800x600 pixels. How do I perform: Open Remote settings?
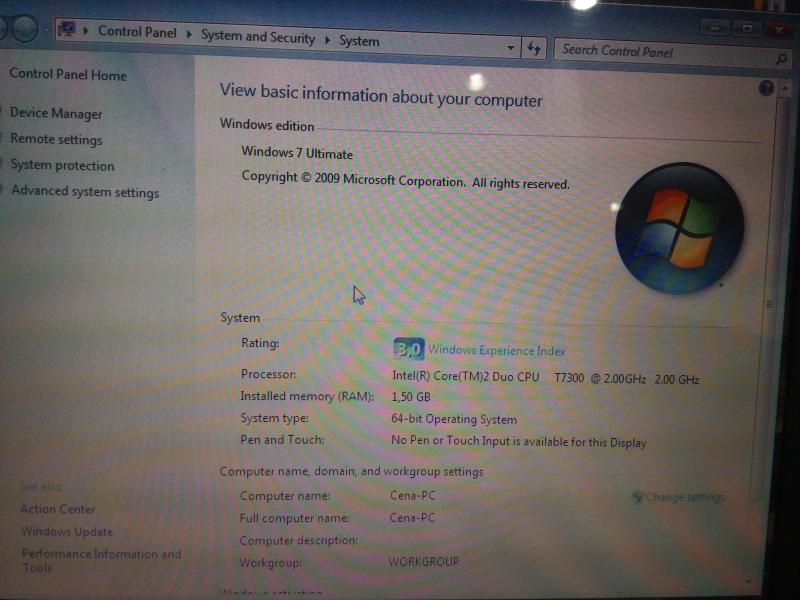pyautogui.click(x=57, y=140)
